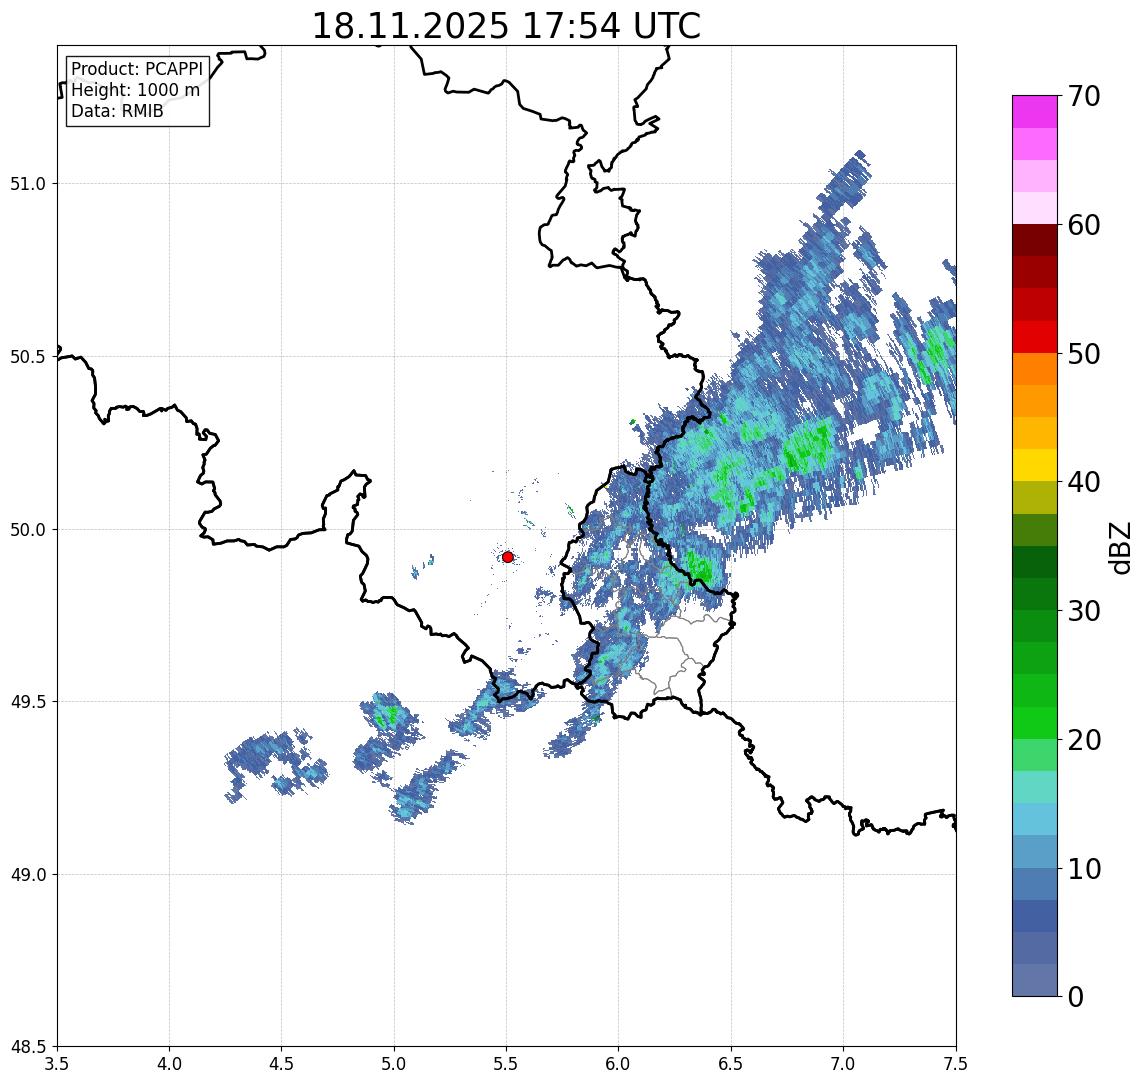Viewport: 1145px width, 1084px height.
Task: Pick the dark red swatch just below 60
Action: point(1035,240)
